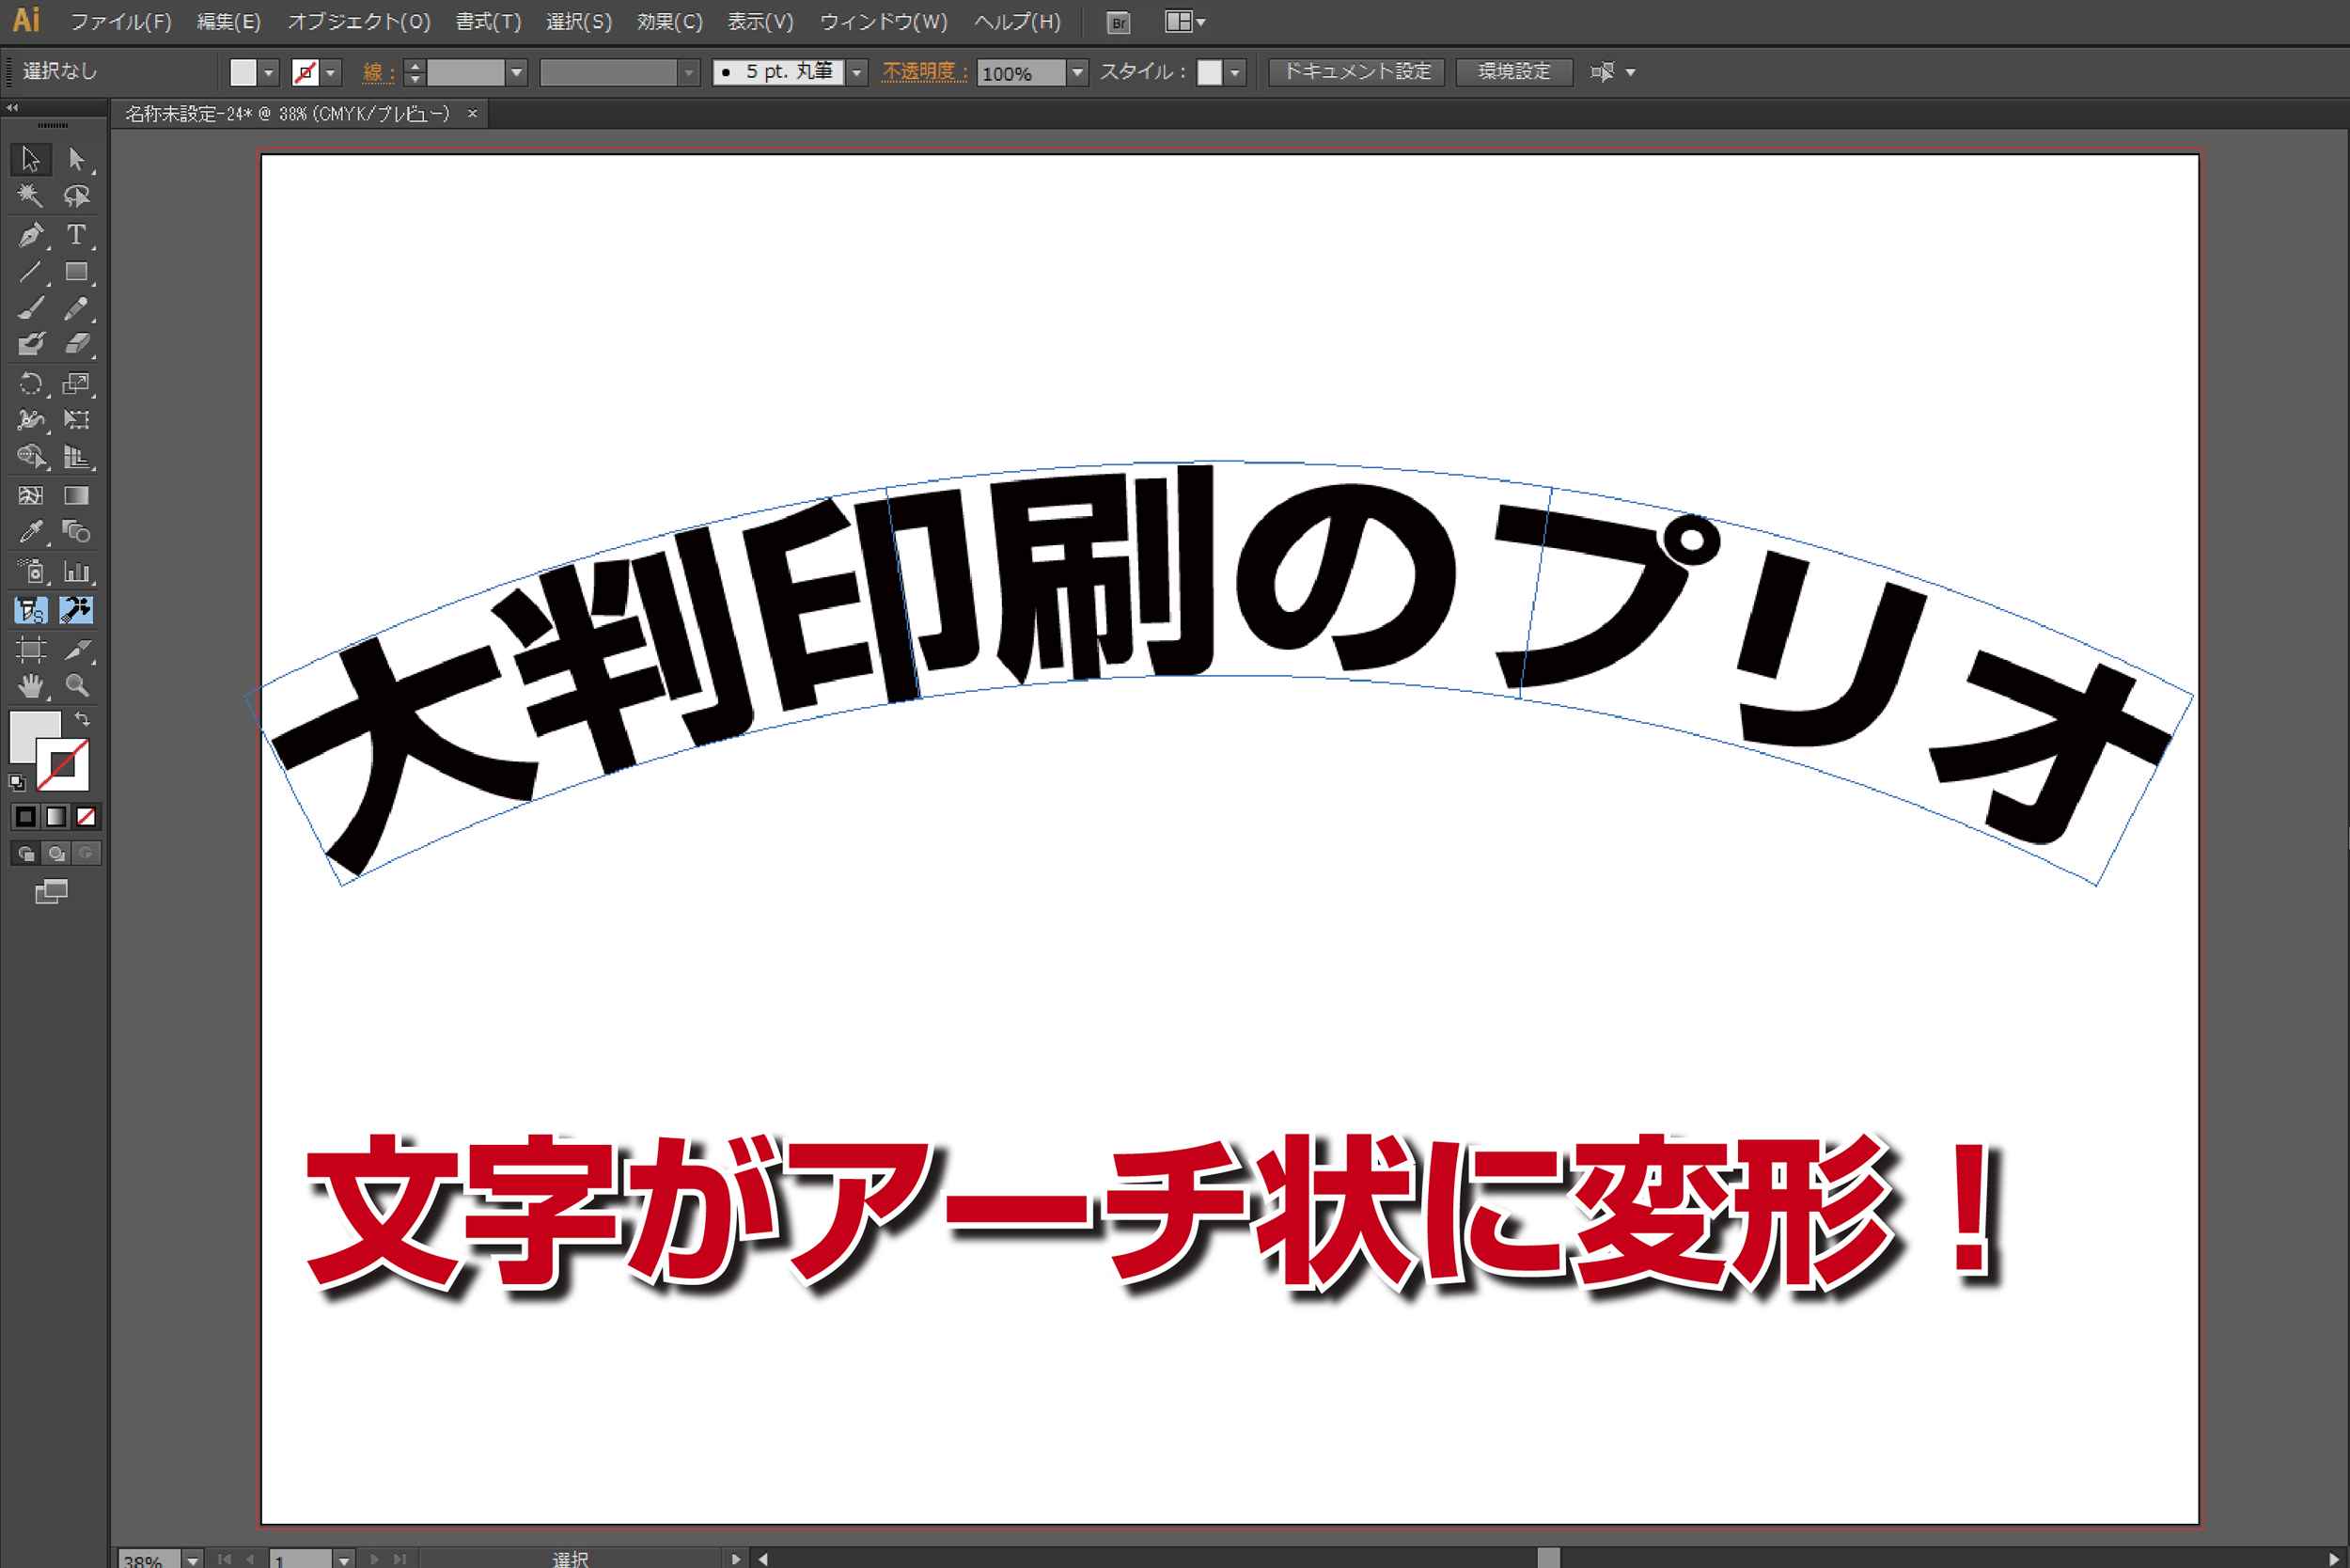Screen dimensions: 2350x1568
Task: Select the Pencil tool
Action: coord(77,309)
